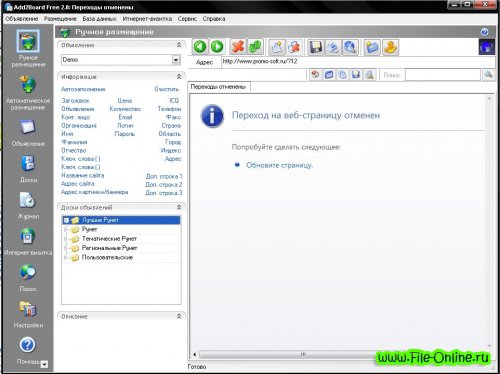The height and width of the screenshot is (374, 500).
Task: Open the База данных menu
Action: pyautogui.click(x=100, y=19)
